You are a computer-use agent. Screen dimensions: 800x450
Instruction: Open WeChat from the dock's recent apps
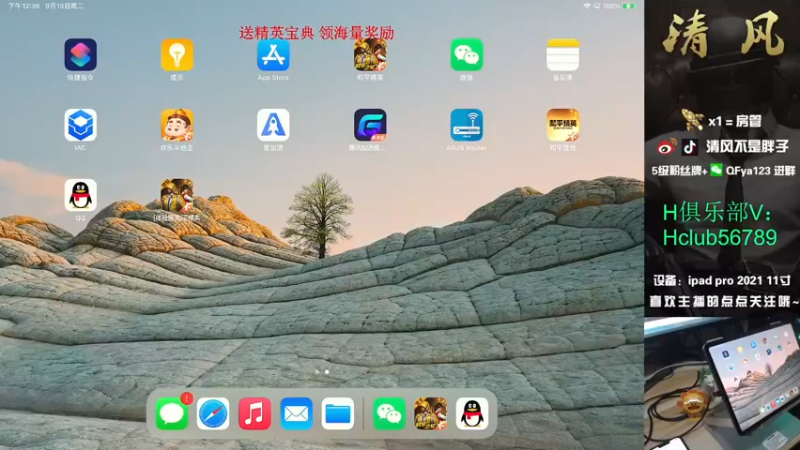[x=389, y=413]
